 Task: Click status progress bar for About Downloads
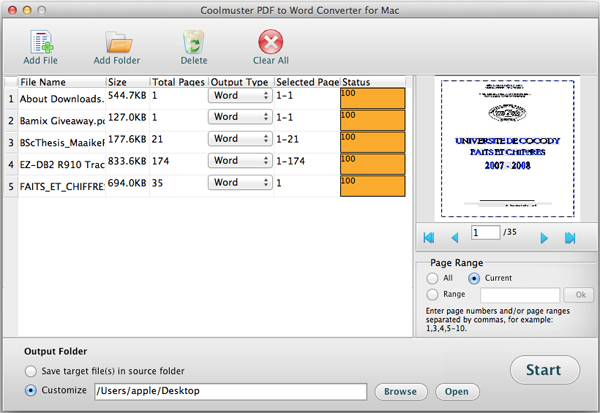point(373,99)
